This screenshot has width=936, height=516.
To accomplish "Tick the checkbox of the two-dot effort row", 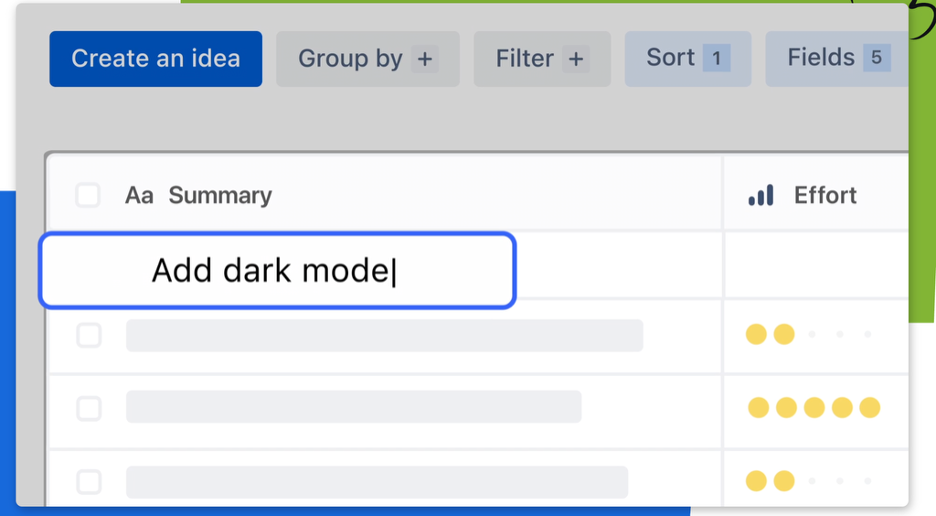I will (x=89, y=335).
